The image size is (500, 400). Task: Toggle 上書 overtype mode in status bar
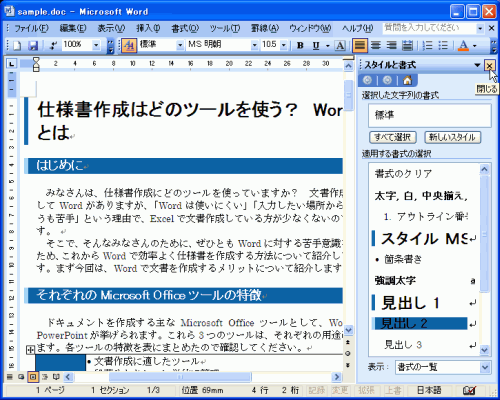[393, 390]
